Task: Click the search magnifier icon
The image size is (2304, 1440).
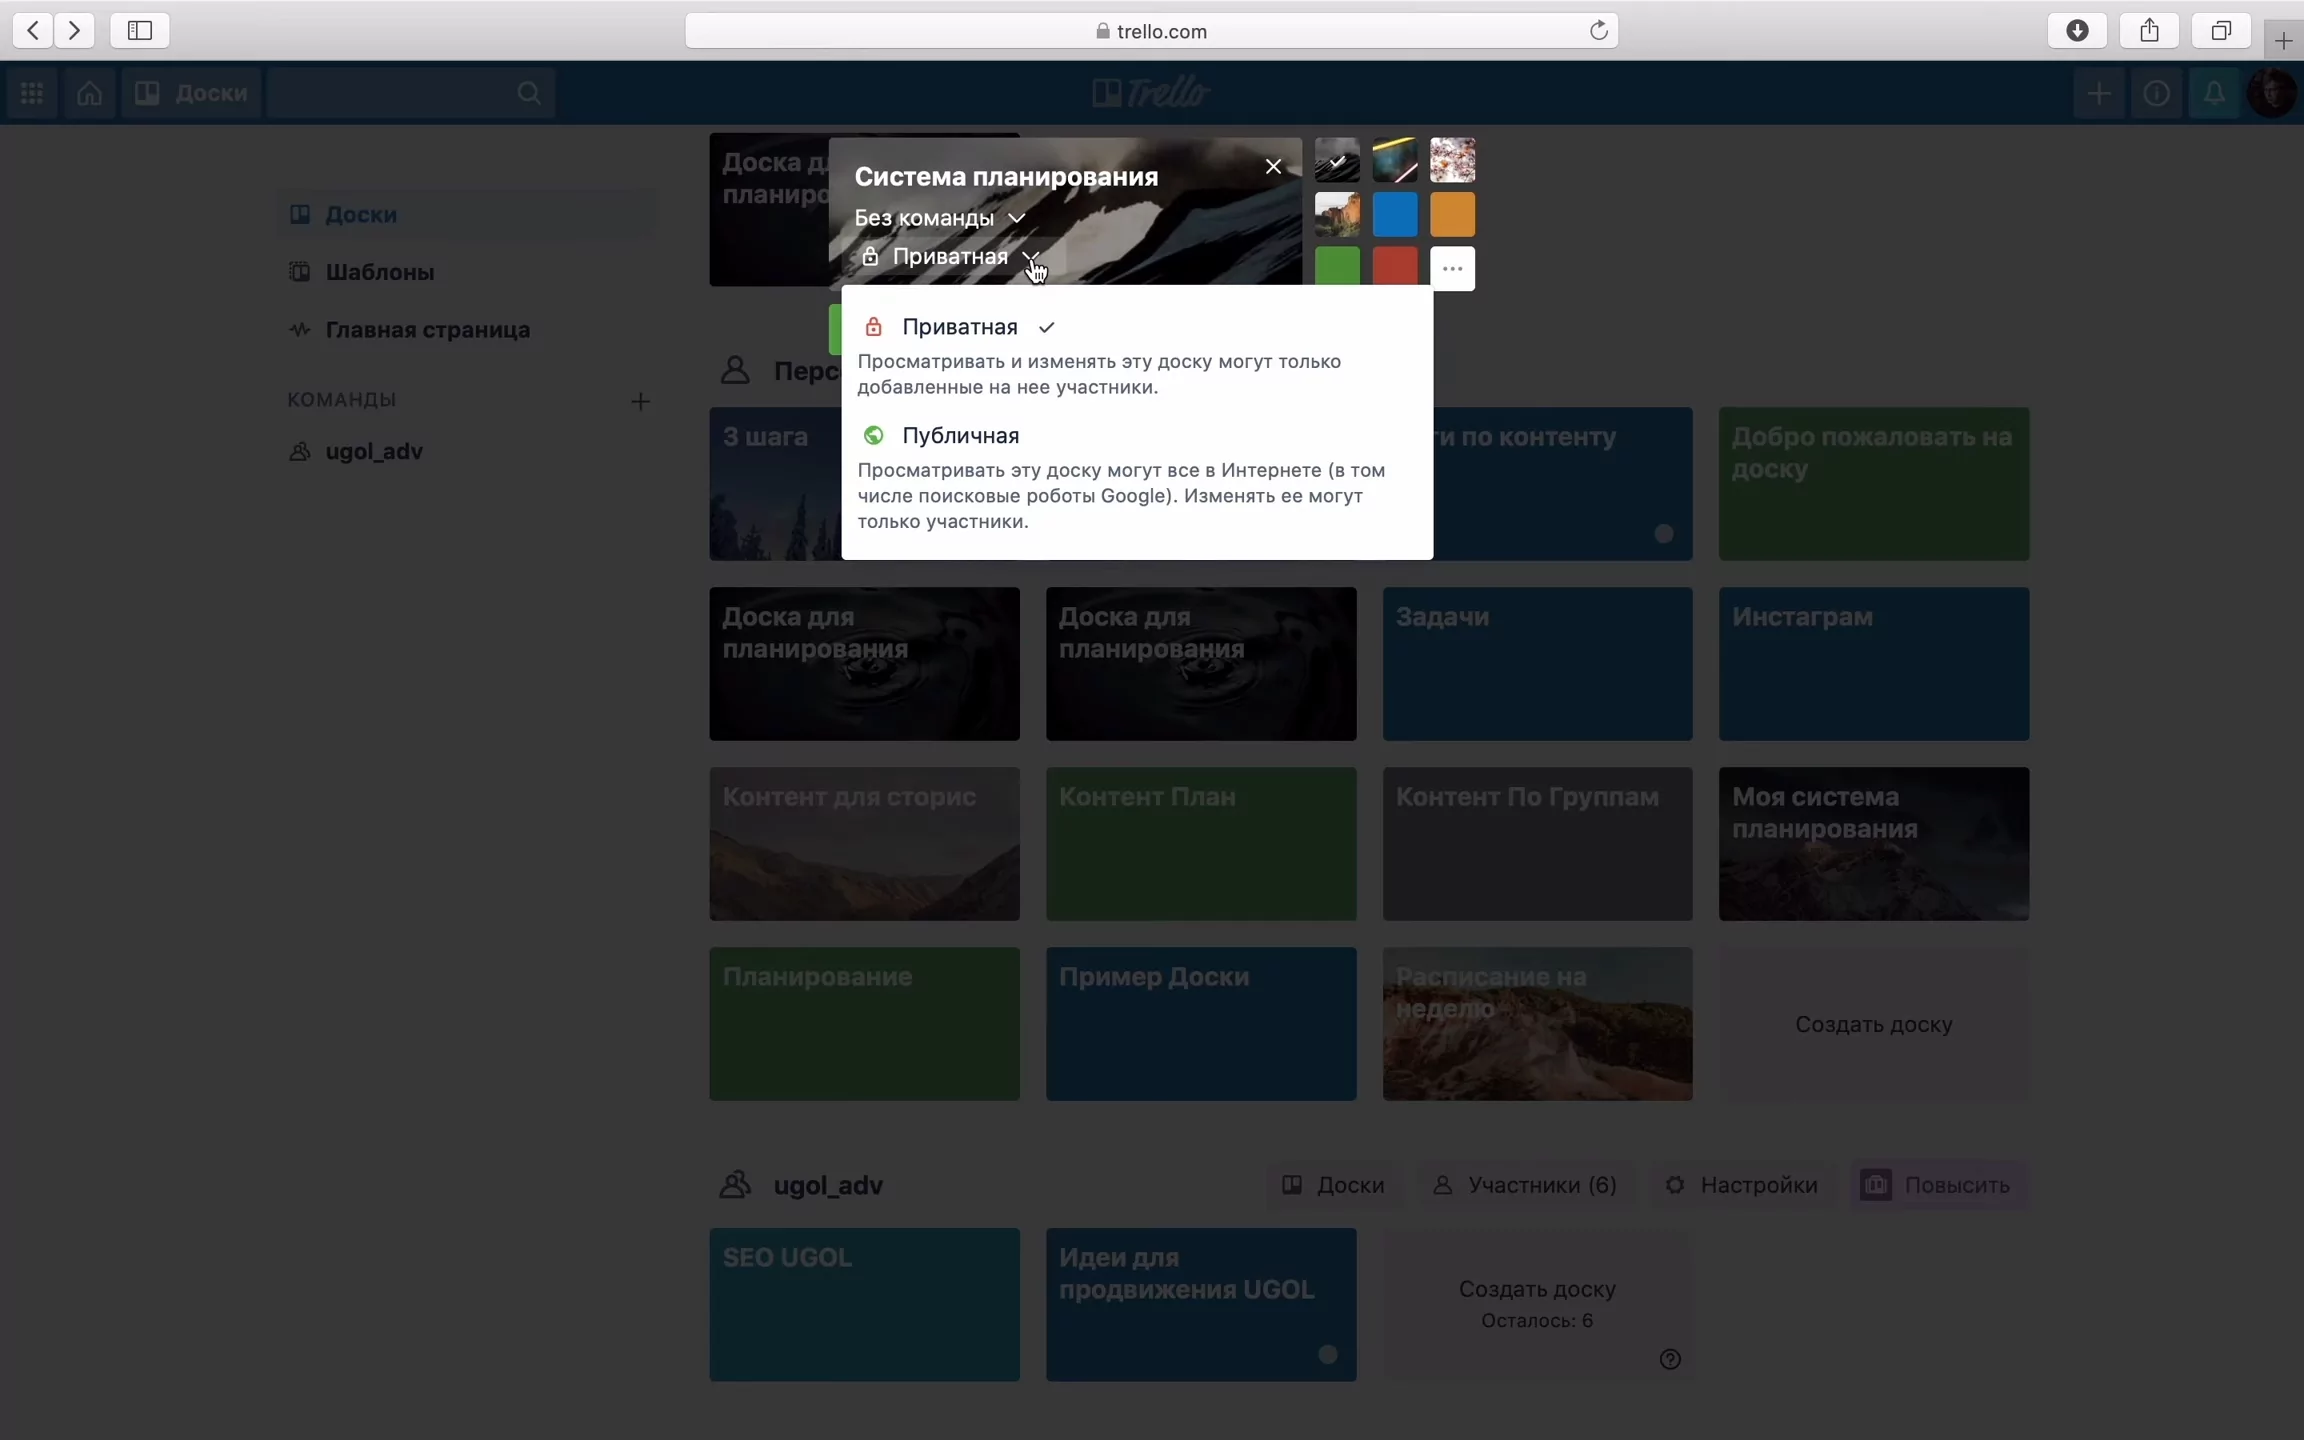Action: point(529,93)
